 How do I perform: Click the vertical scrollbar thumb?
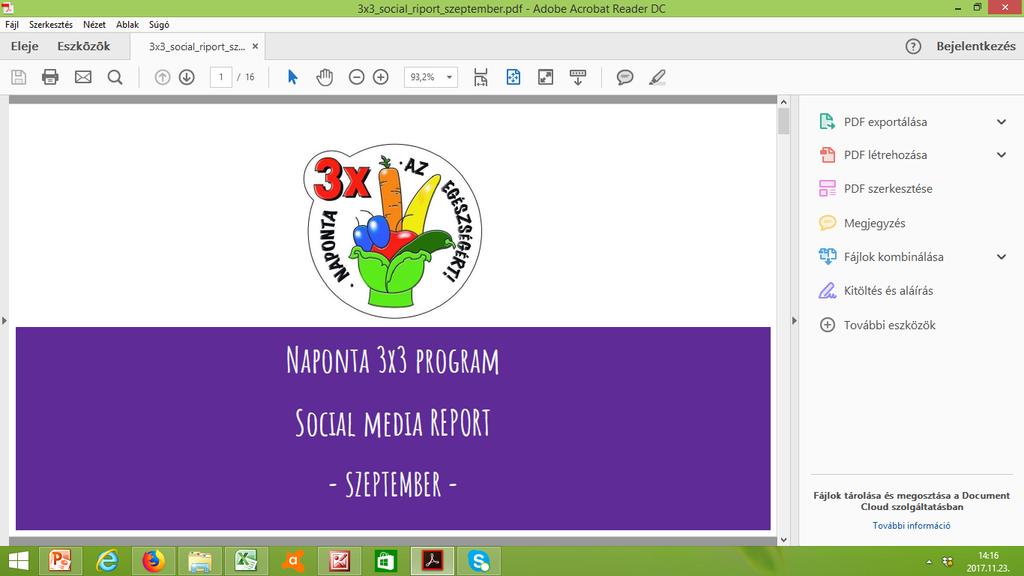click(784, 121)
